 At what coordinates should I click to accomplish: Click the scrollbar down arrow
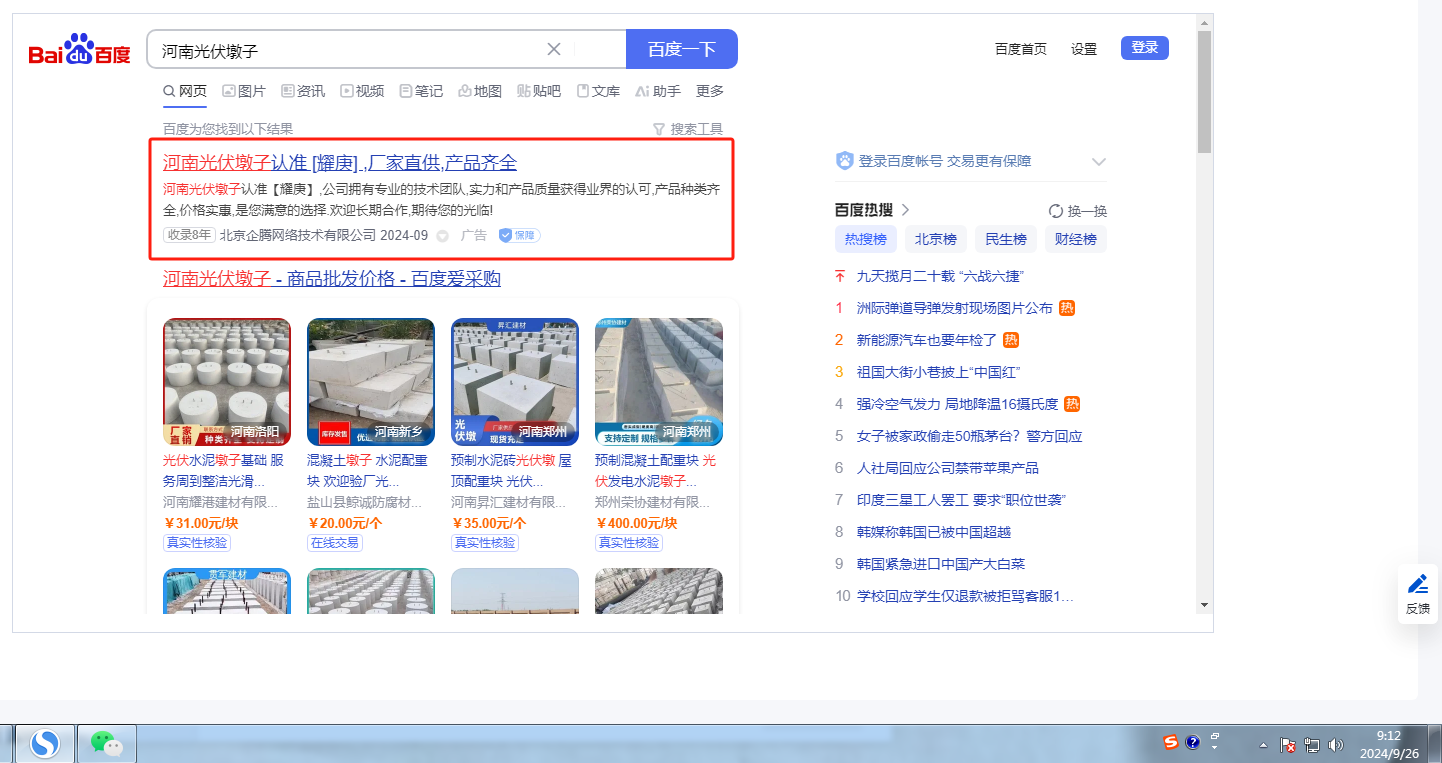[1204, 605]
